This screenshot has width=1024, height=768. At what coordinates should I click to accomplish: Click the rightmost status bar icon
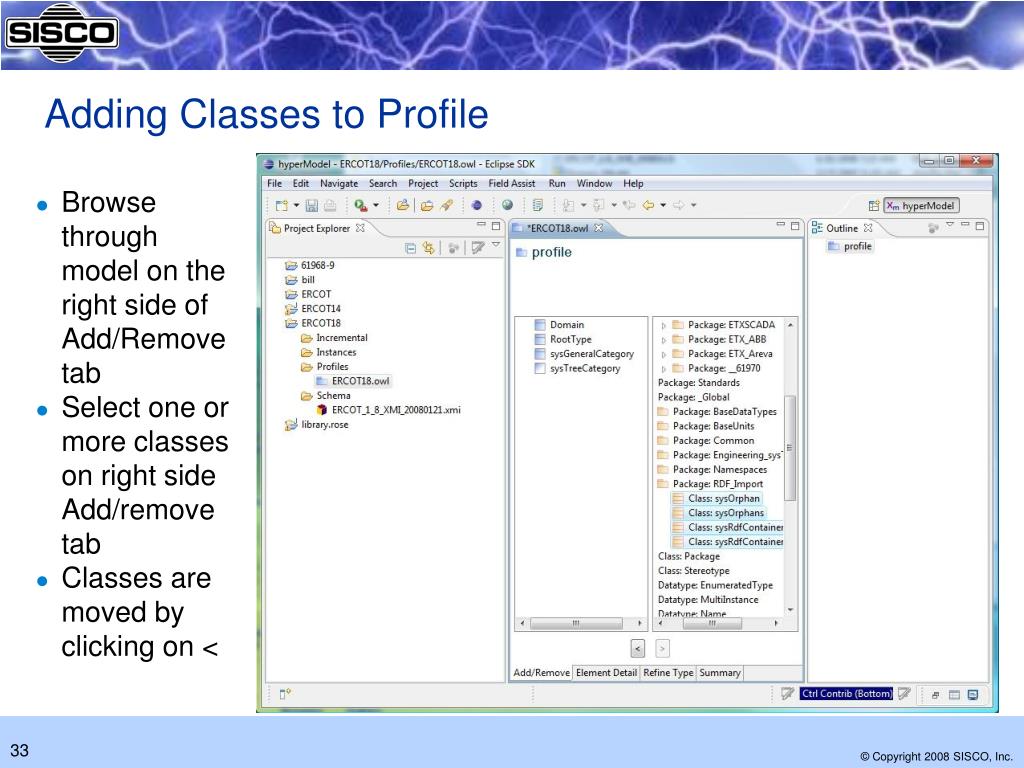(973, 695)
